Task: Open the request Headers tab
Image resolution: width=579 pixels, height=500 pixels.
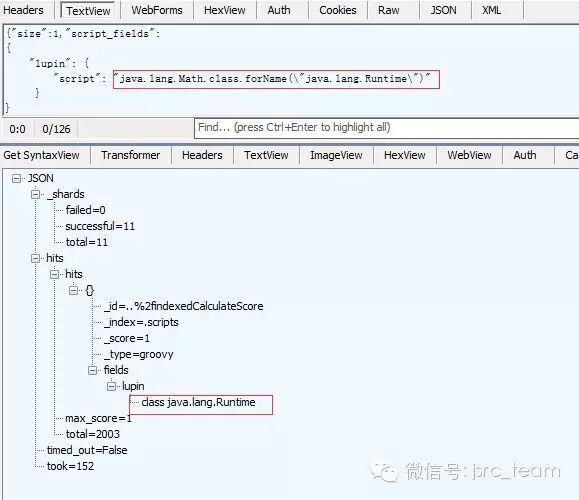Action: pyautogui.click(x=23, y=10)
